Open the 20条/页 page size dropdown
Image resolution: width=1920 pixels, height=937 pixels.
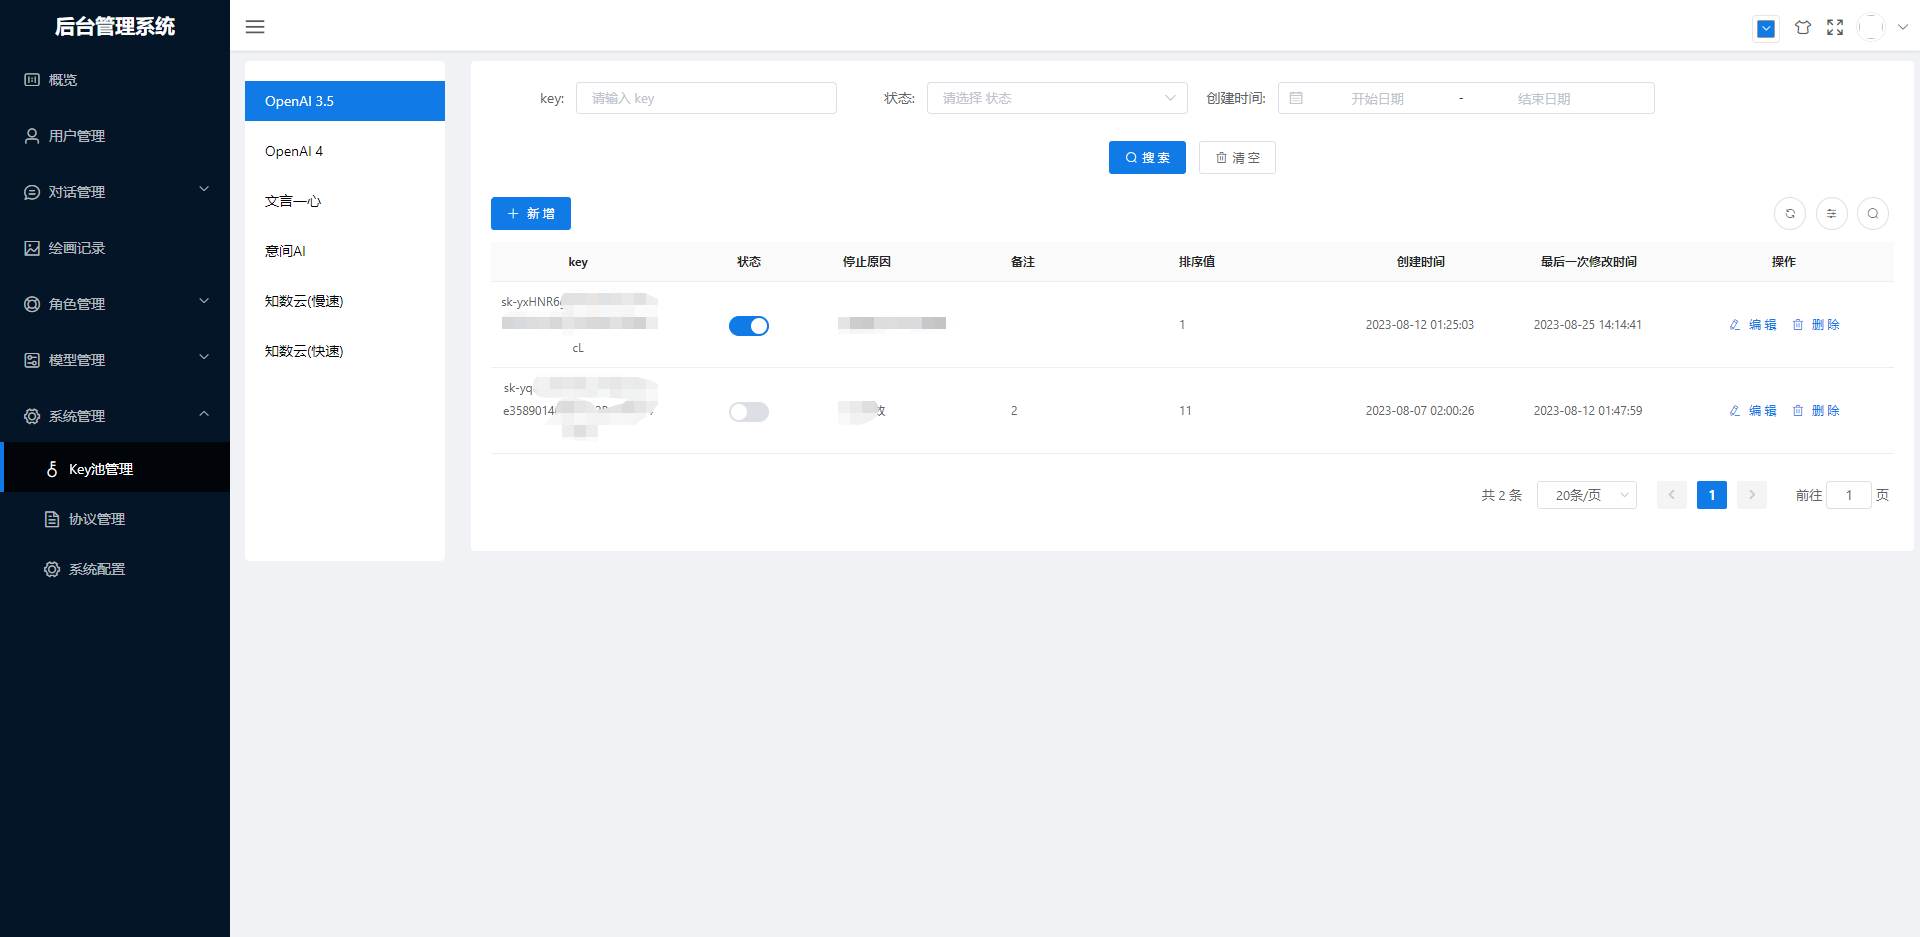pyautogui.click(x=1586, y=495)
